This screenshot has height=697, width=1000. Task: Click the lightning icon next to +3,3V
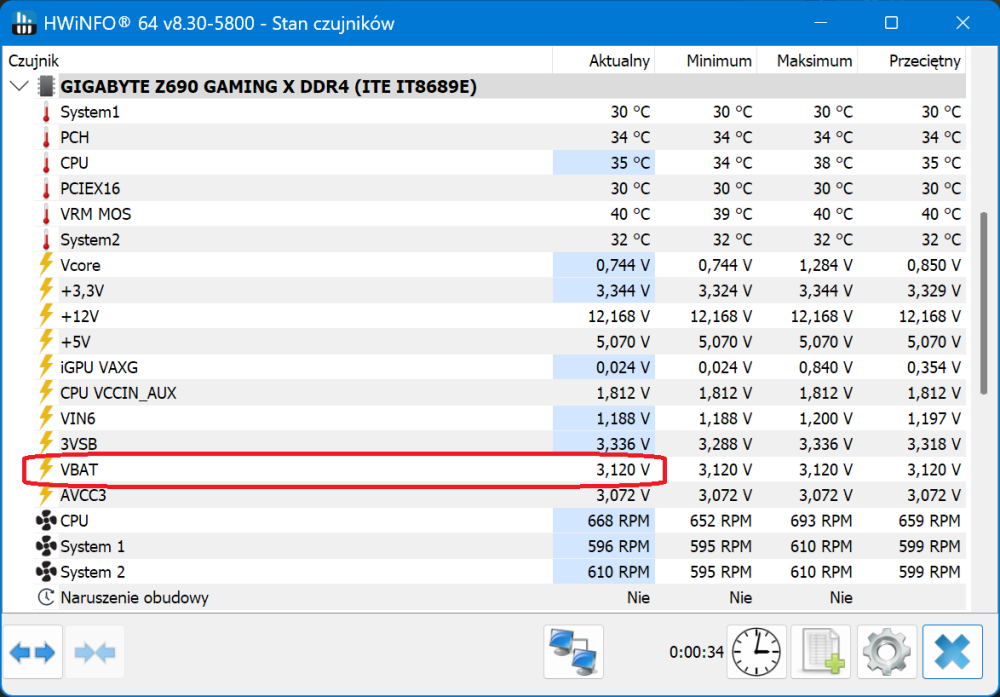tap(46, 290)
